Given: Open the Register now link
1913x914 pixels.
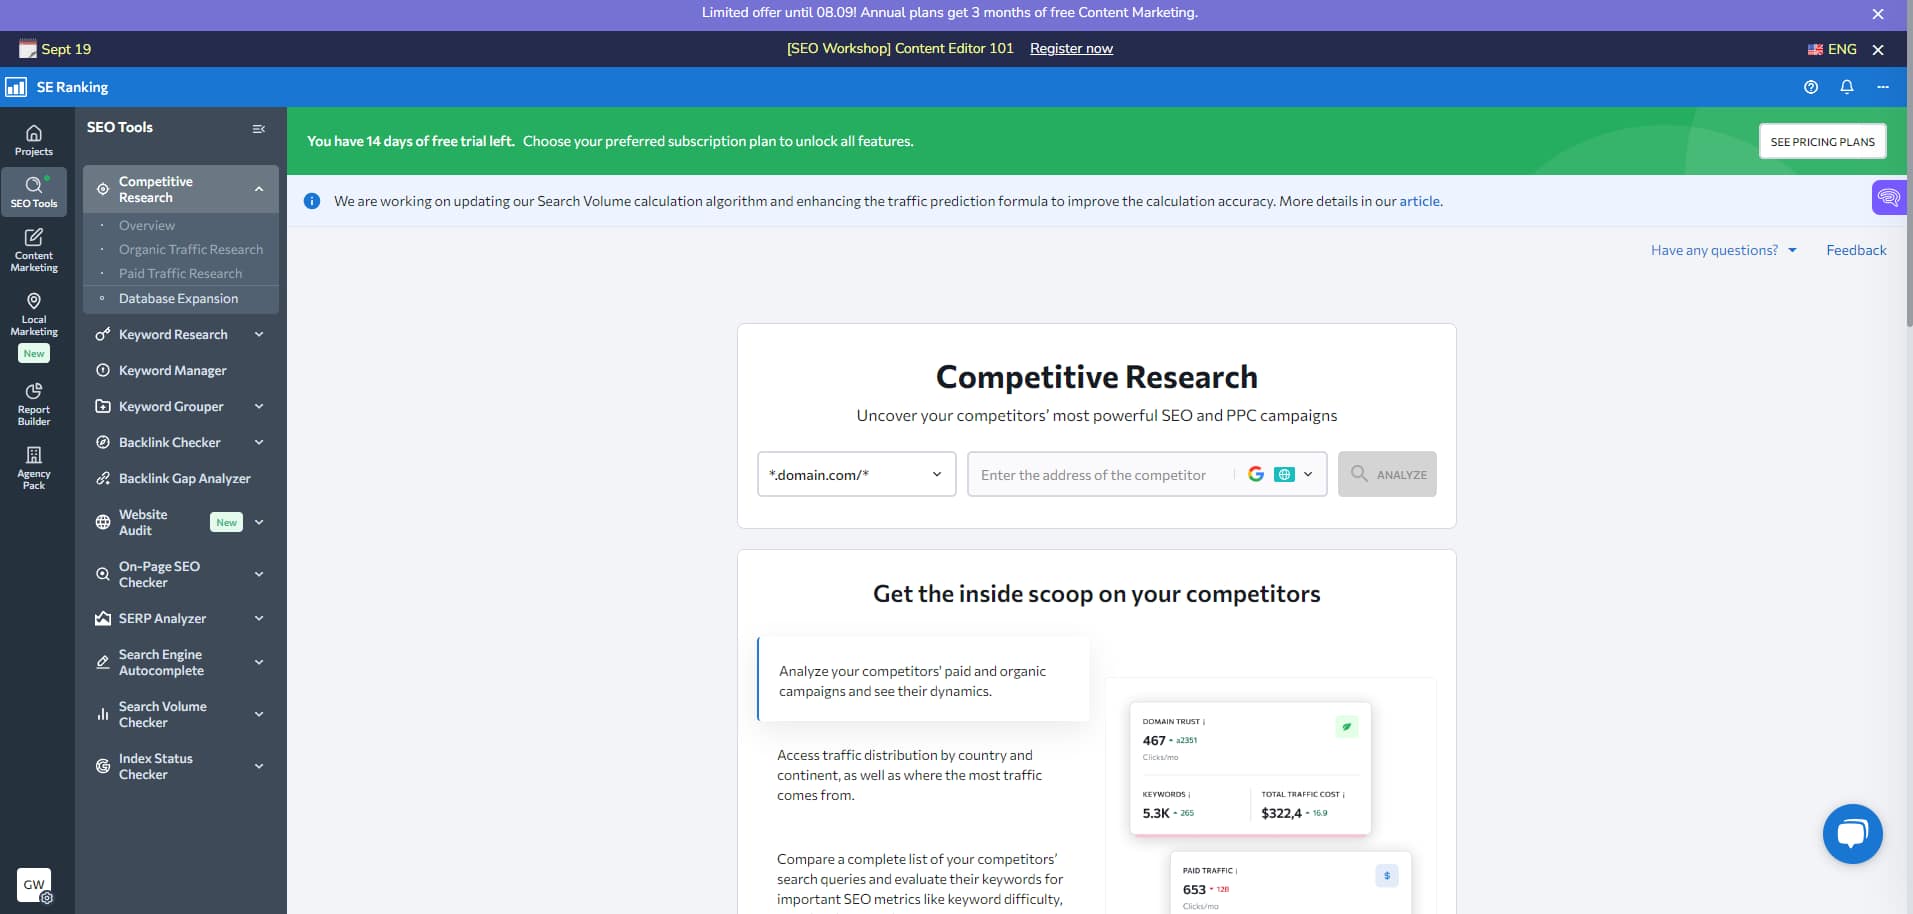Looking at the screenshot, I should click(1070, 48).
